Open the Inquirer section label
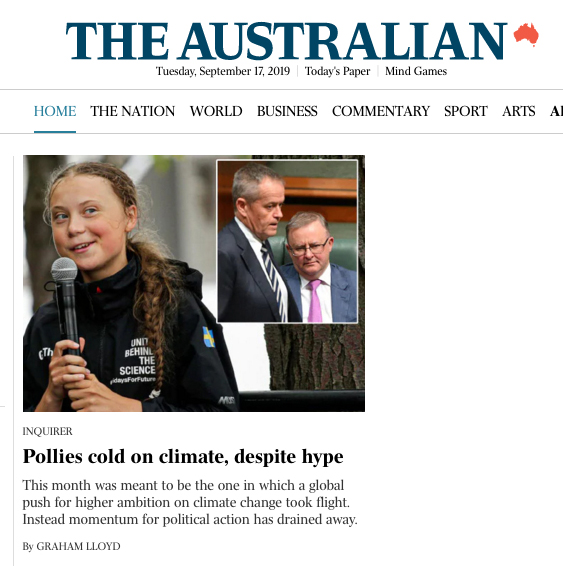The height and width of the screenshot is (566, 563). [47, 431]
